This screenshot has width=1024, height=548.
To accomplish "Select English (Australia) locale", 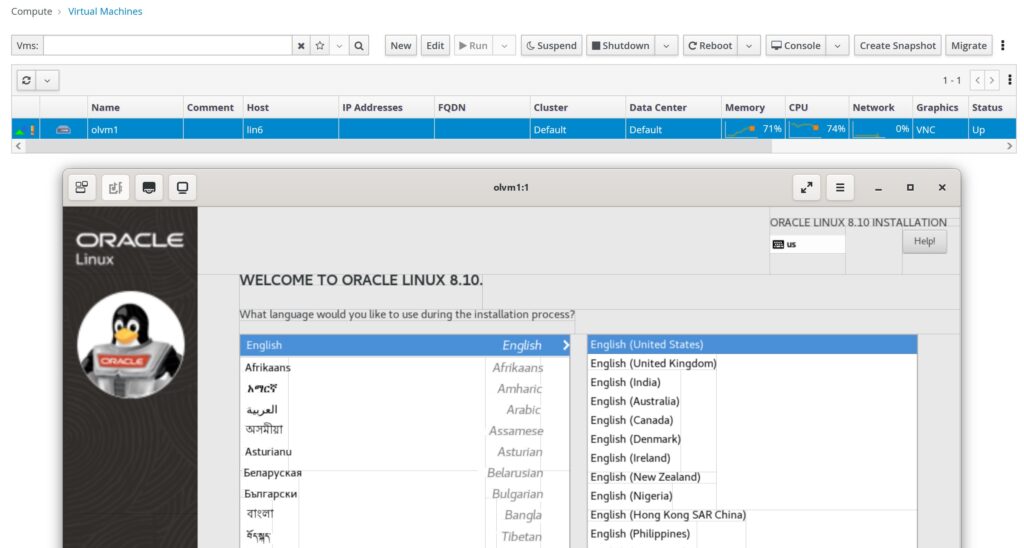I will 752,401.
